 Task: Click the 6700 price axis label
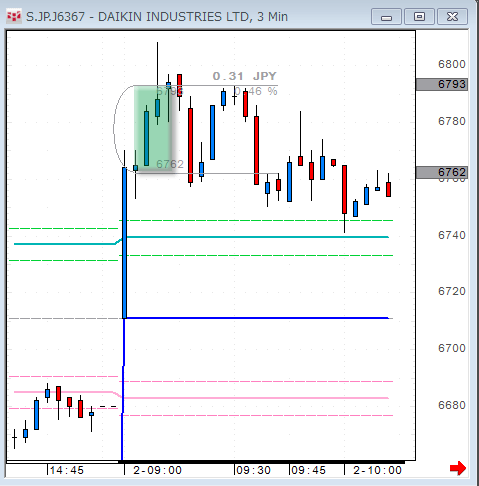(x=452, y=348)
